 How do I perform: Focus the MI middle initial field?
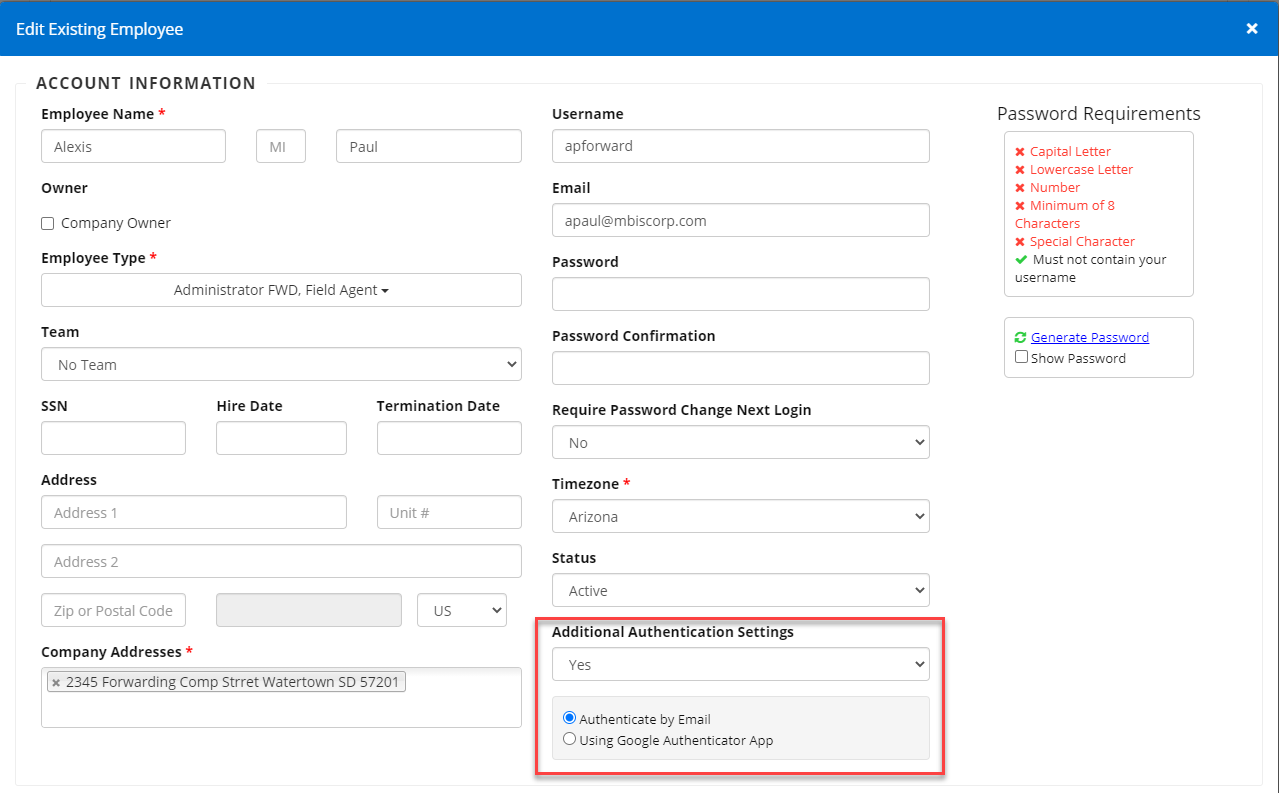[x=281, y=146]
